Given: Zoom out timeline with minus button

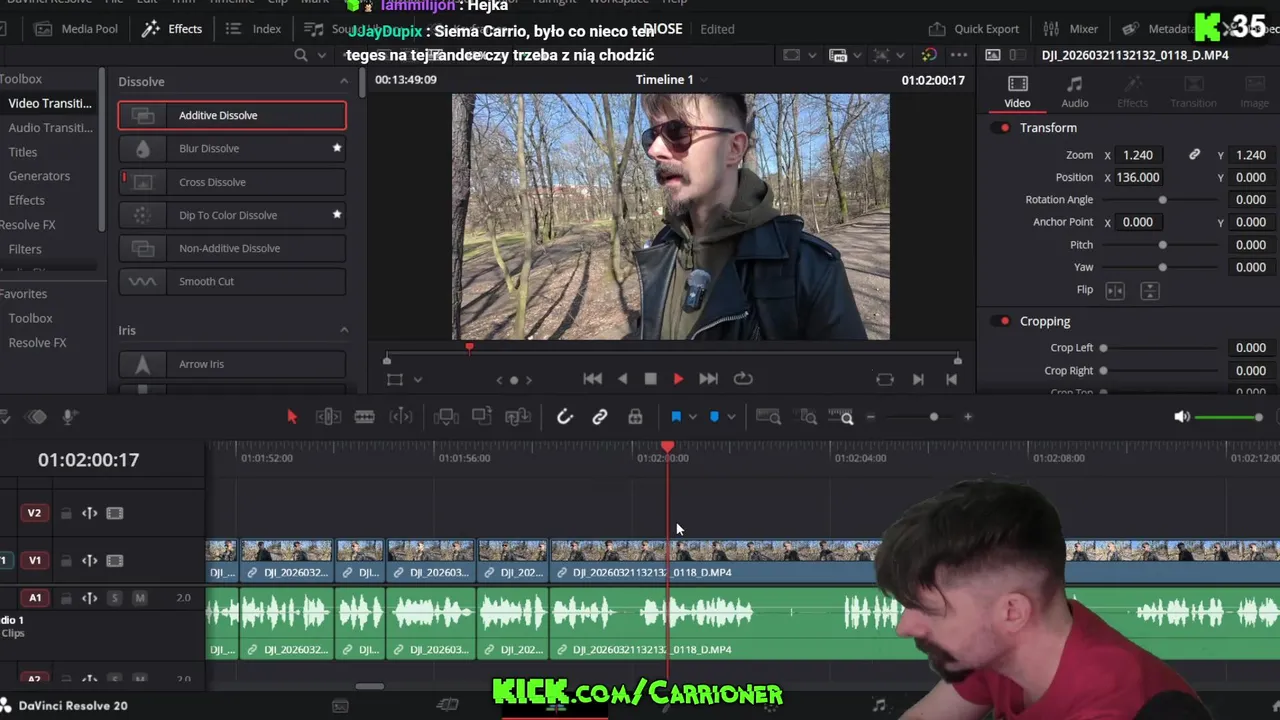Looking at the screenshot, I should pos(871,417).
